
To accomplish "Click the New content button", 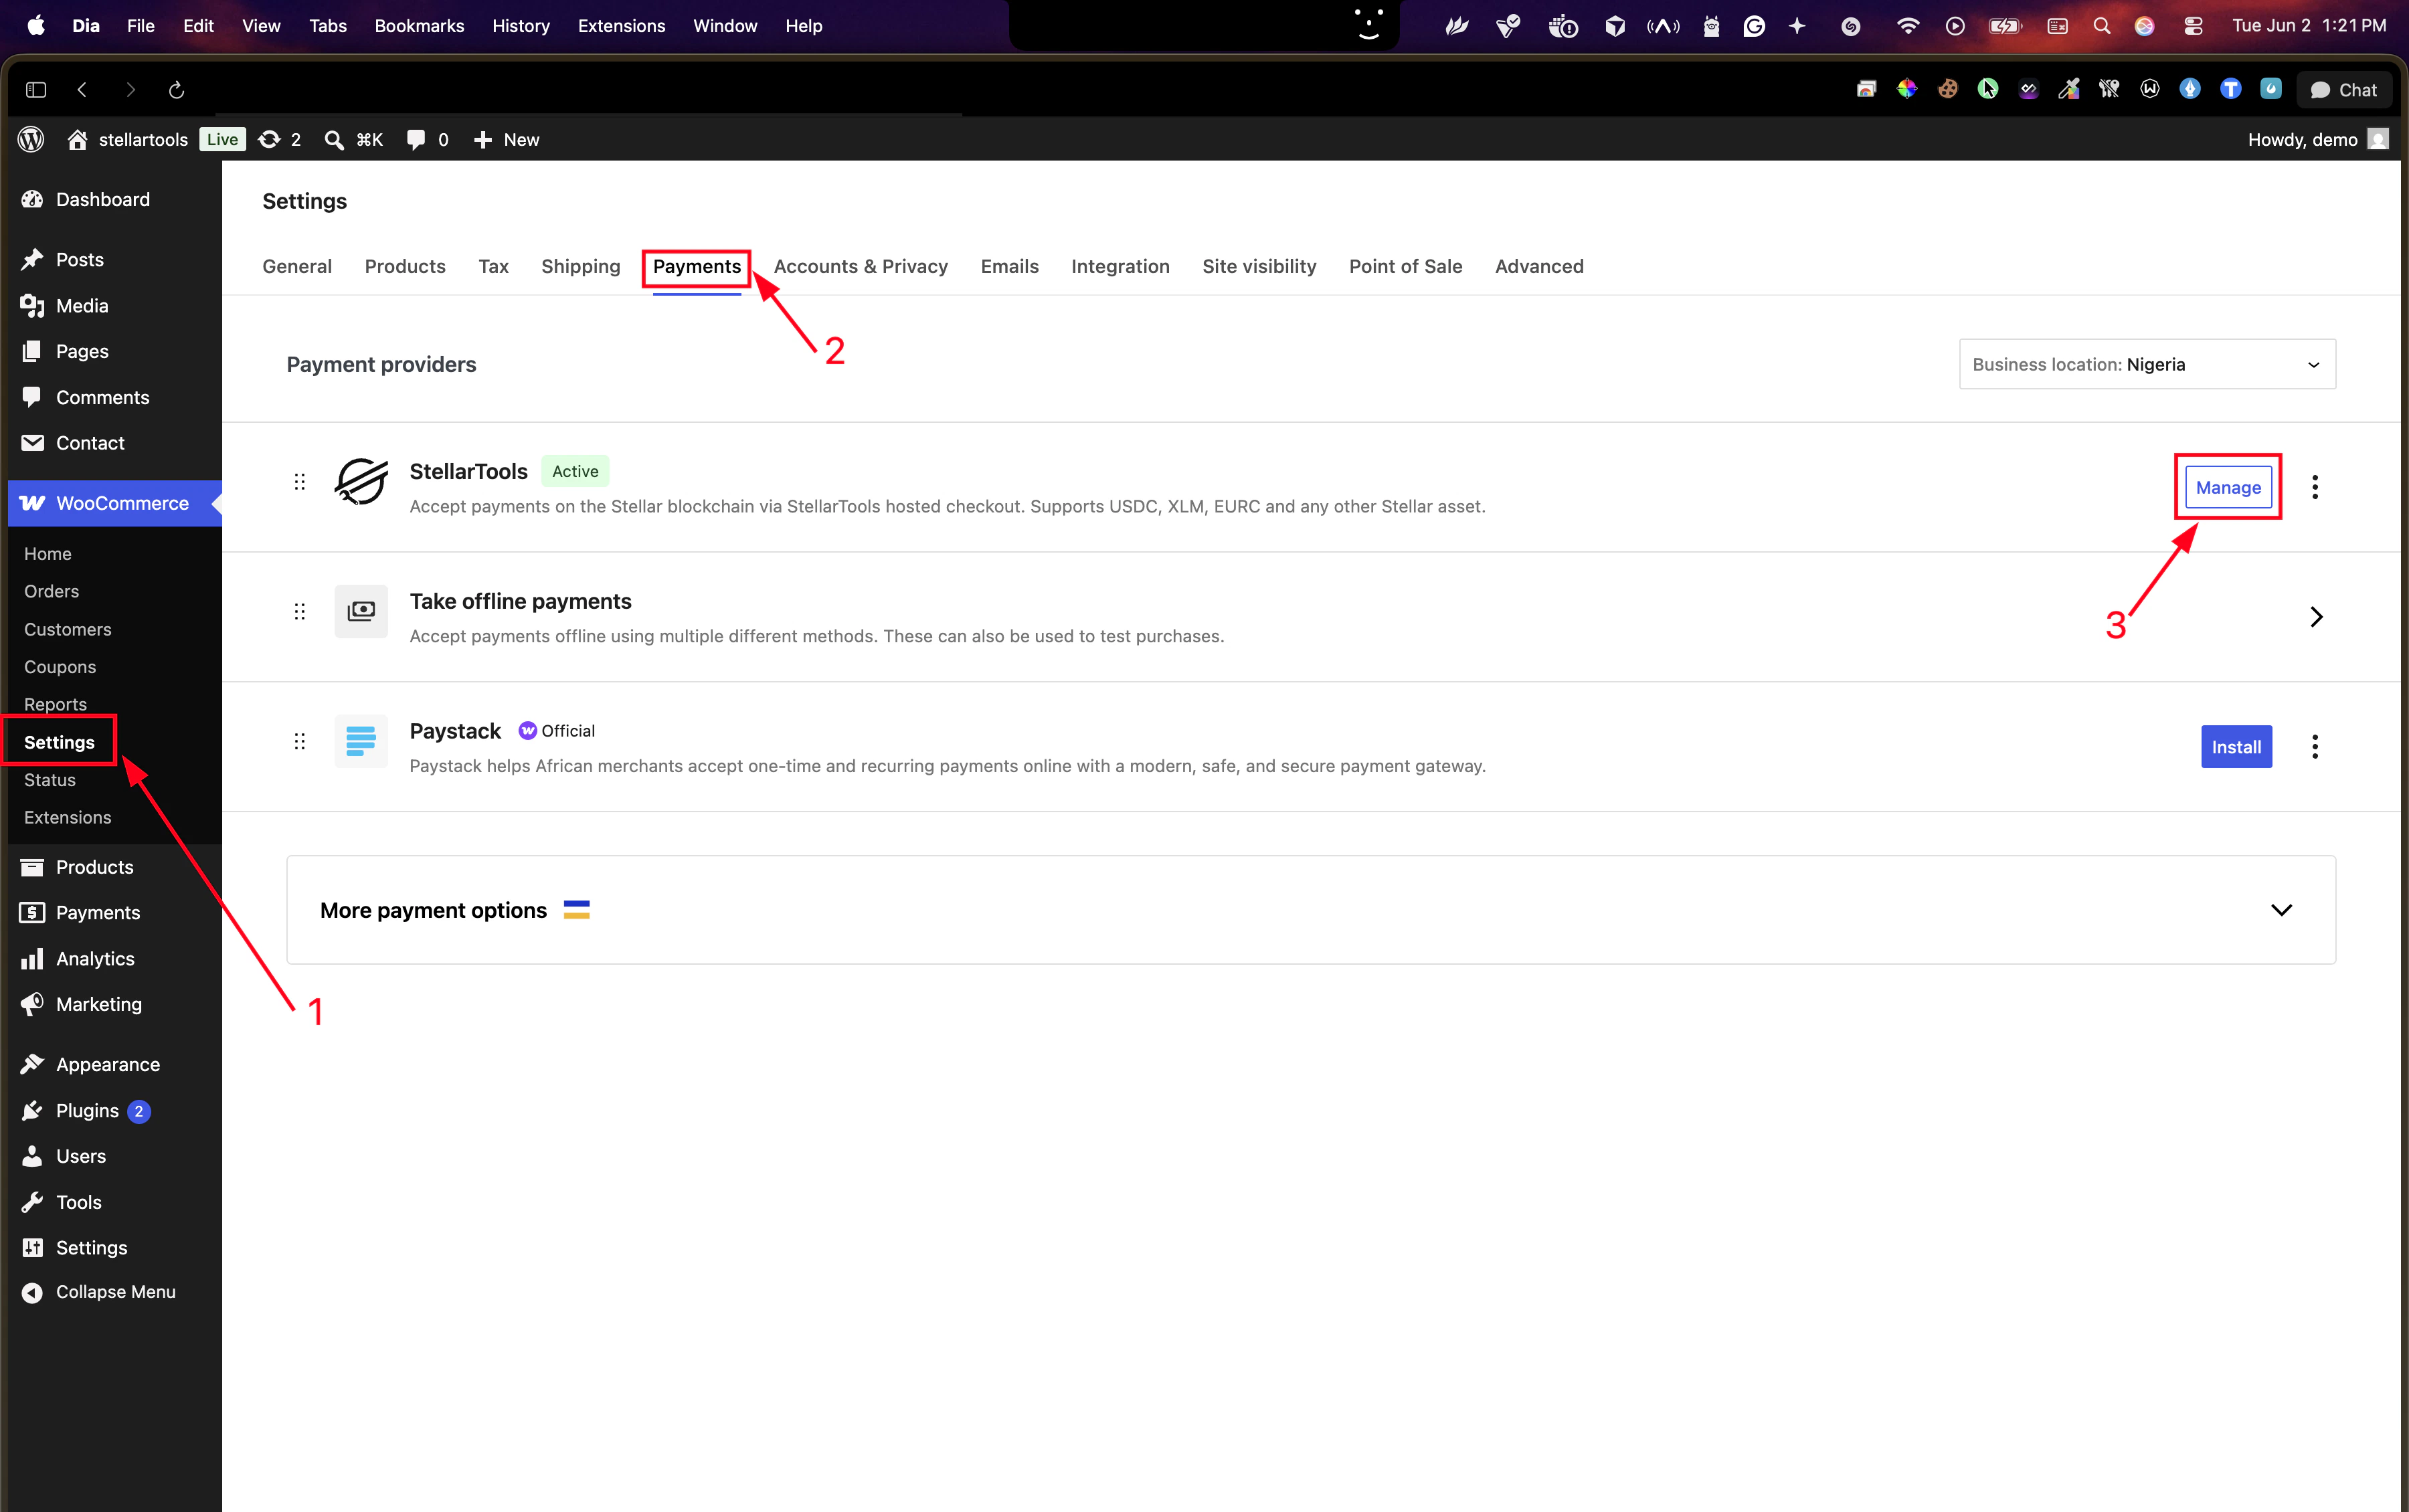I will pos(506,139).
